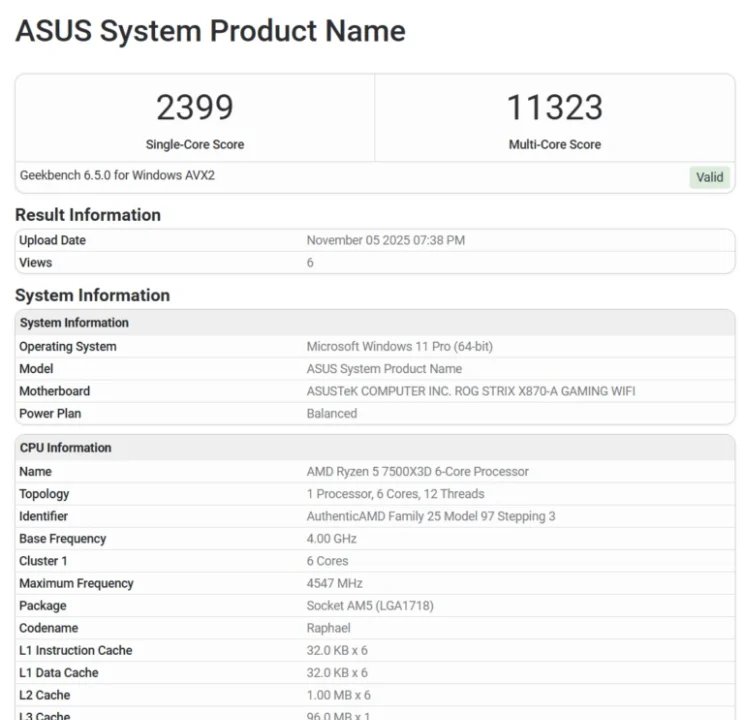Viewport: 744px width, 720px height.
Task: Select the Views count 6
Action: pos(310,262)
